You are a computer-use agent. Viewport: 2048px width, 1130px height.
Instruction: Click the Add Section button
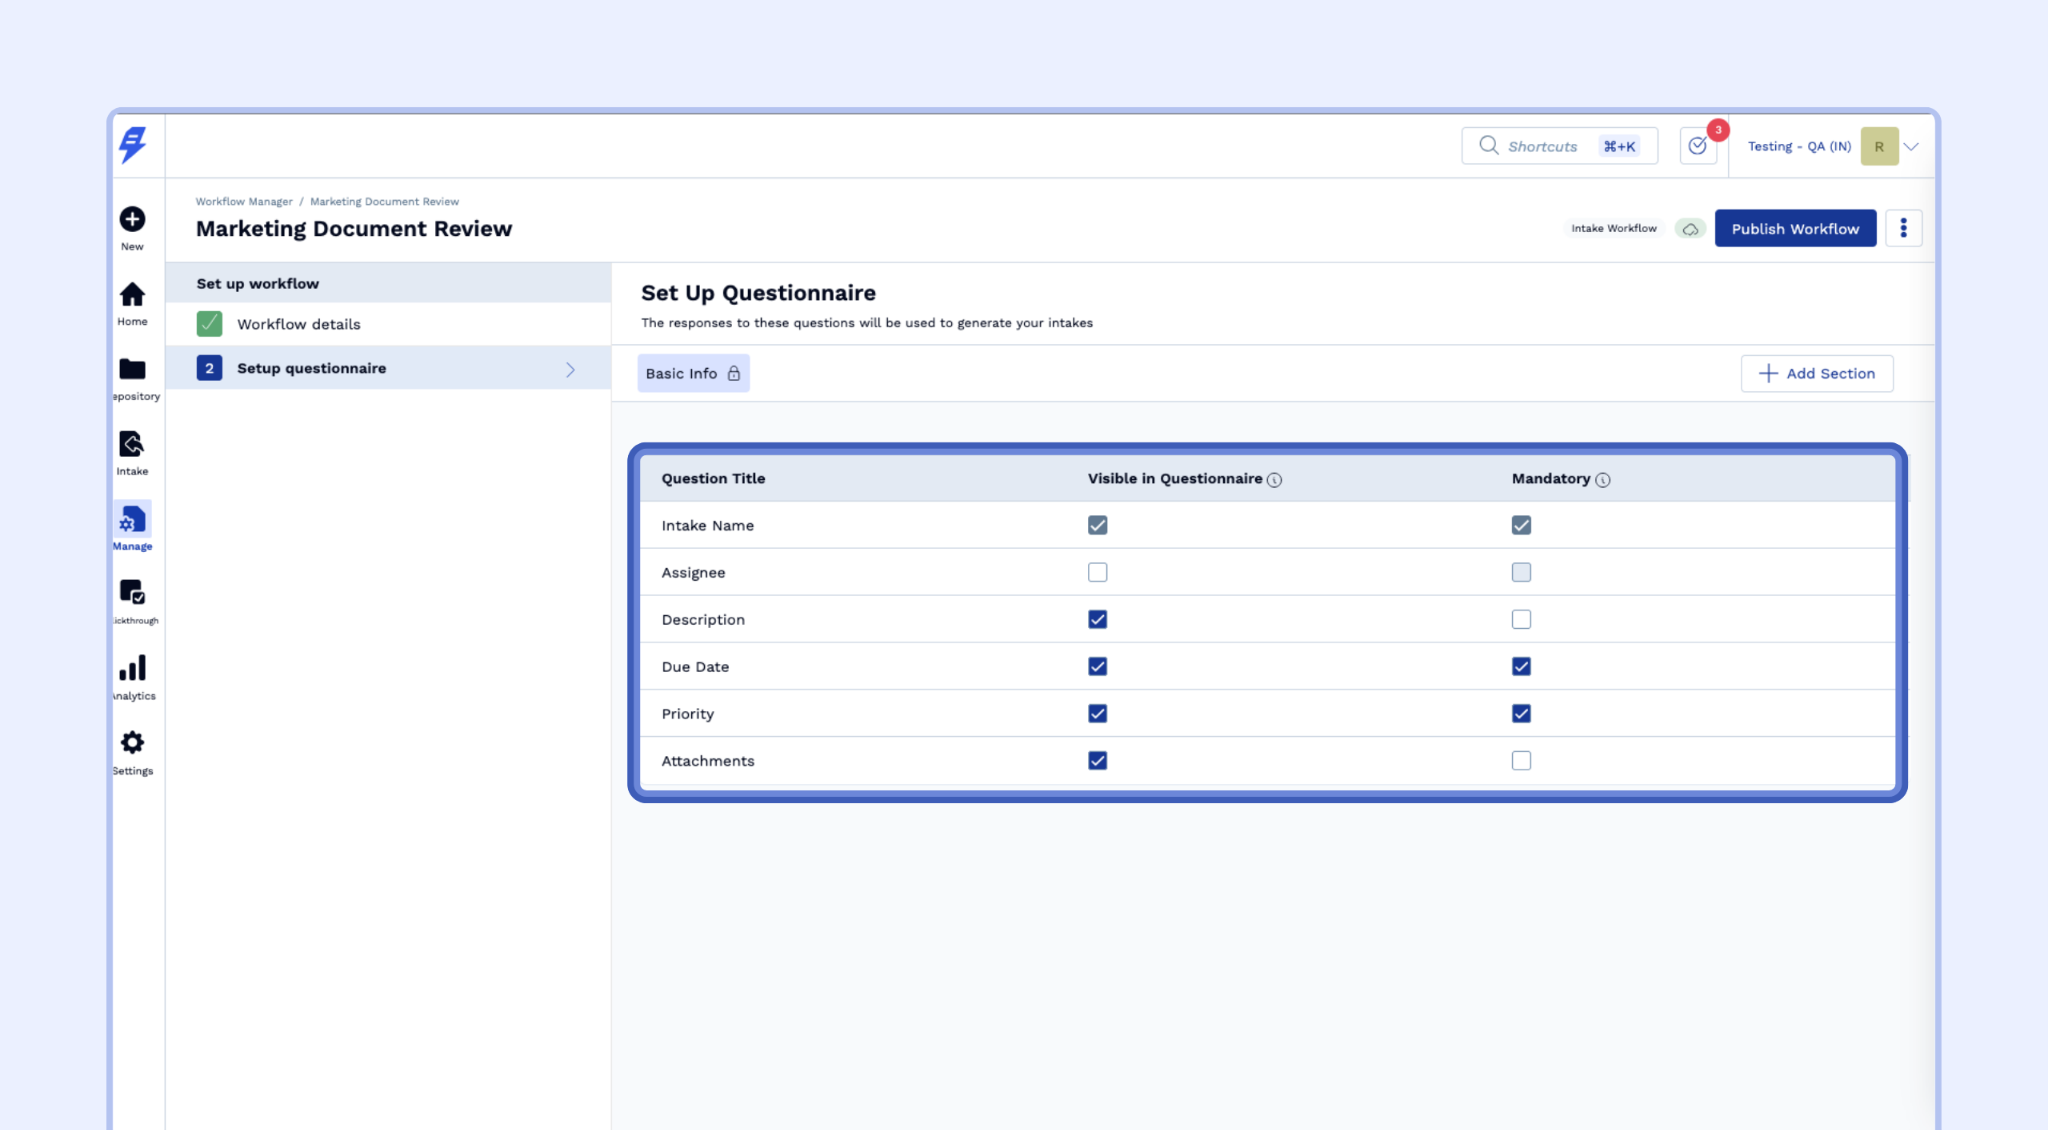tap(1816, 374)
